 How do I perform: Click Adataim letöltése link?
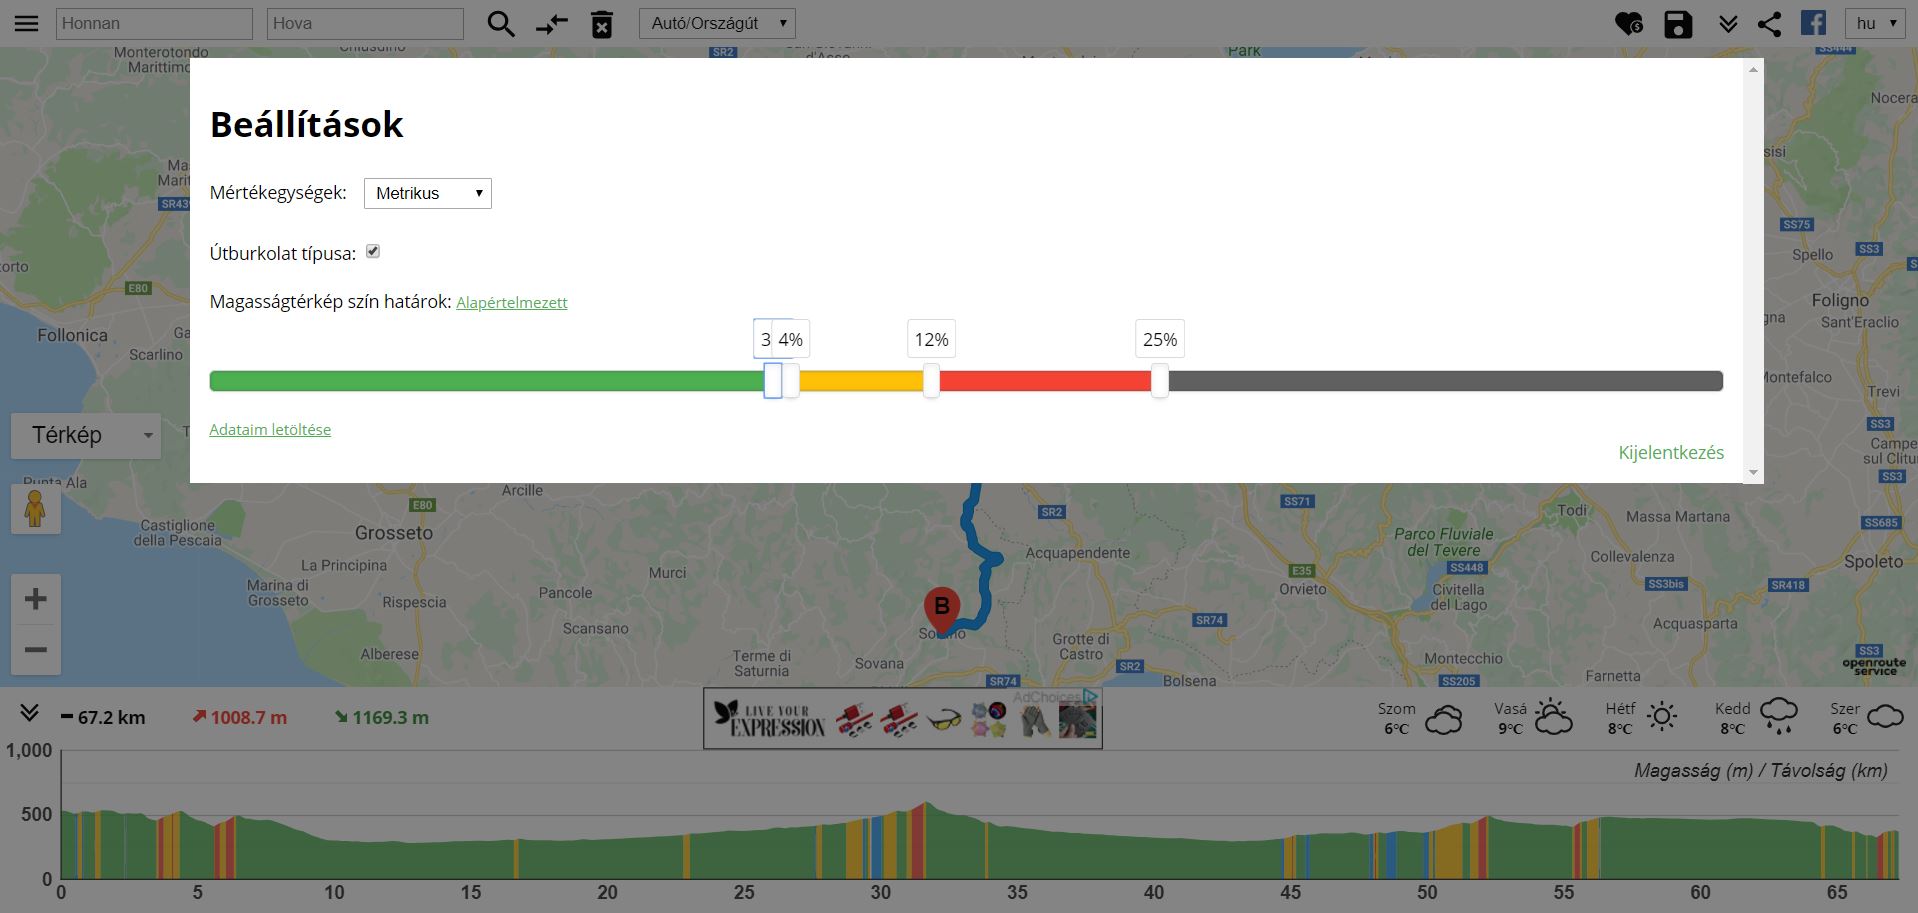coord(270,430)
